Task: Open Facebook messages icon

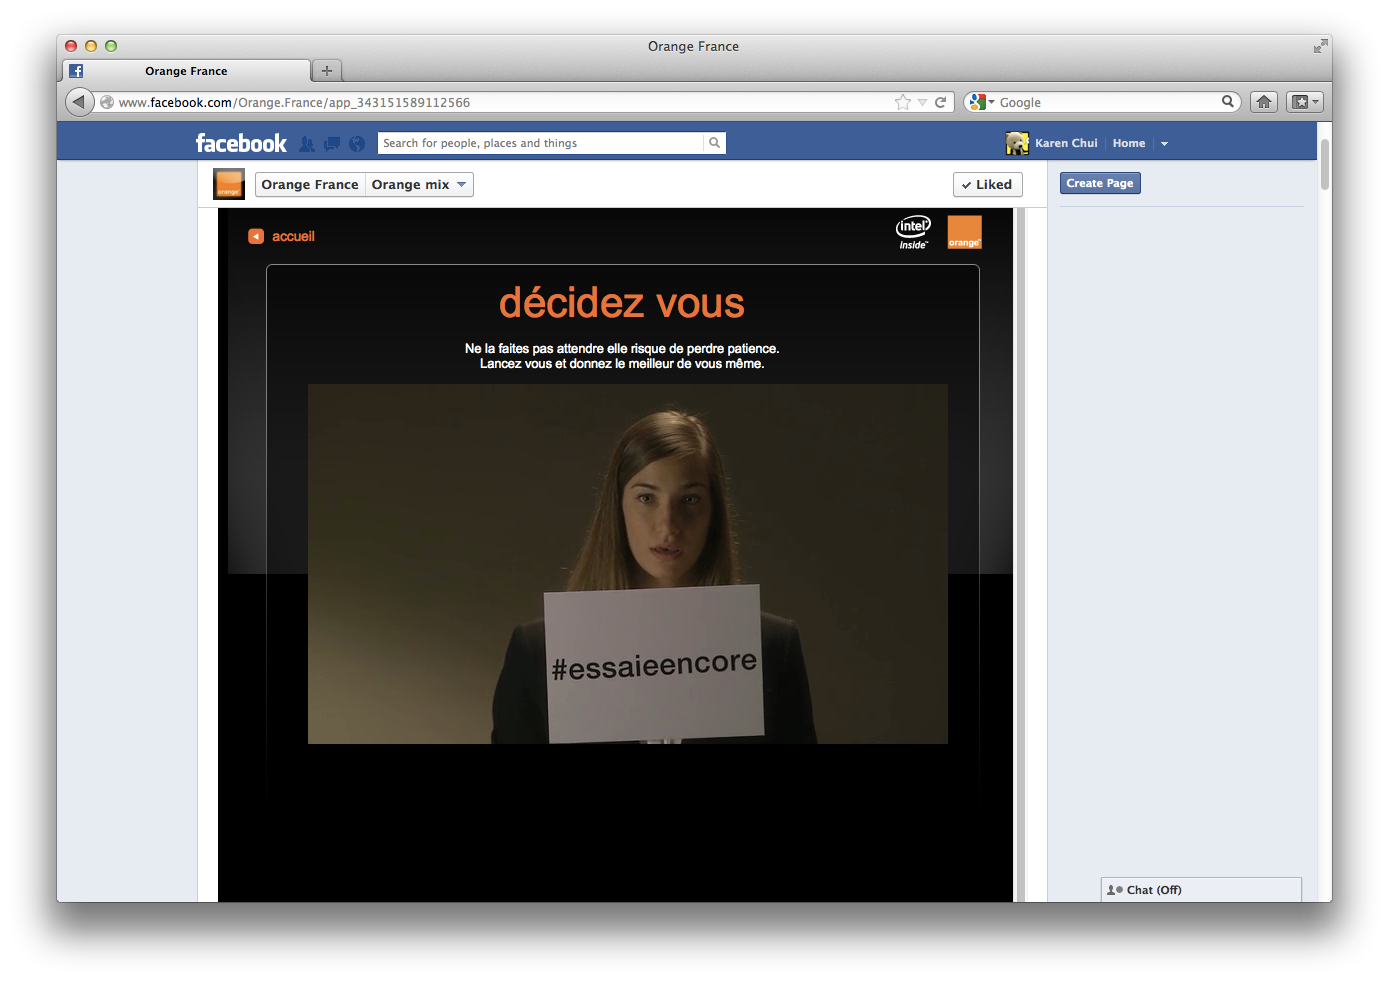Action: 332,144
